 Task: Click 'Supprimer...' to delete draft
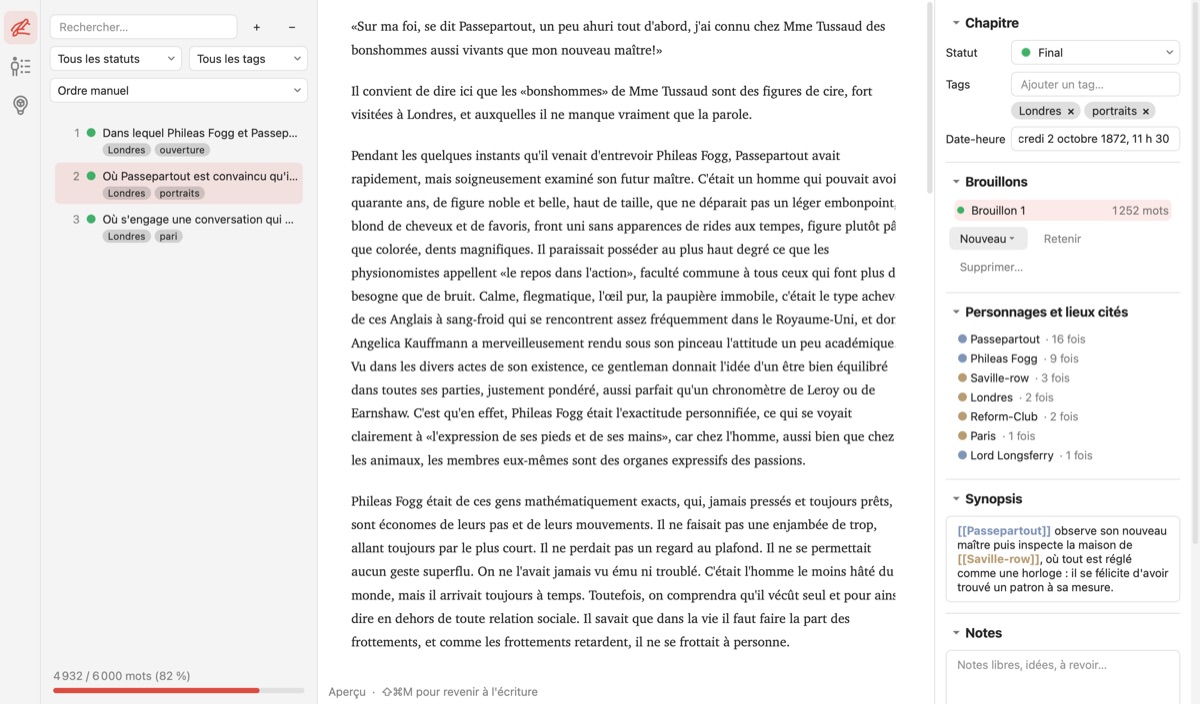991,267
